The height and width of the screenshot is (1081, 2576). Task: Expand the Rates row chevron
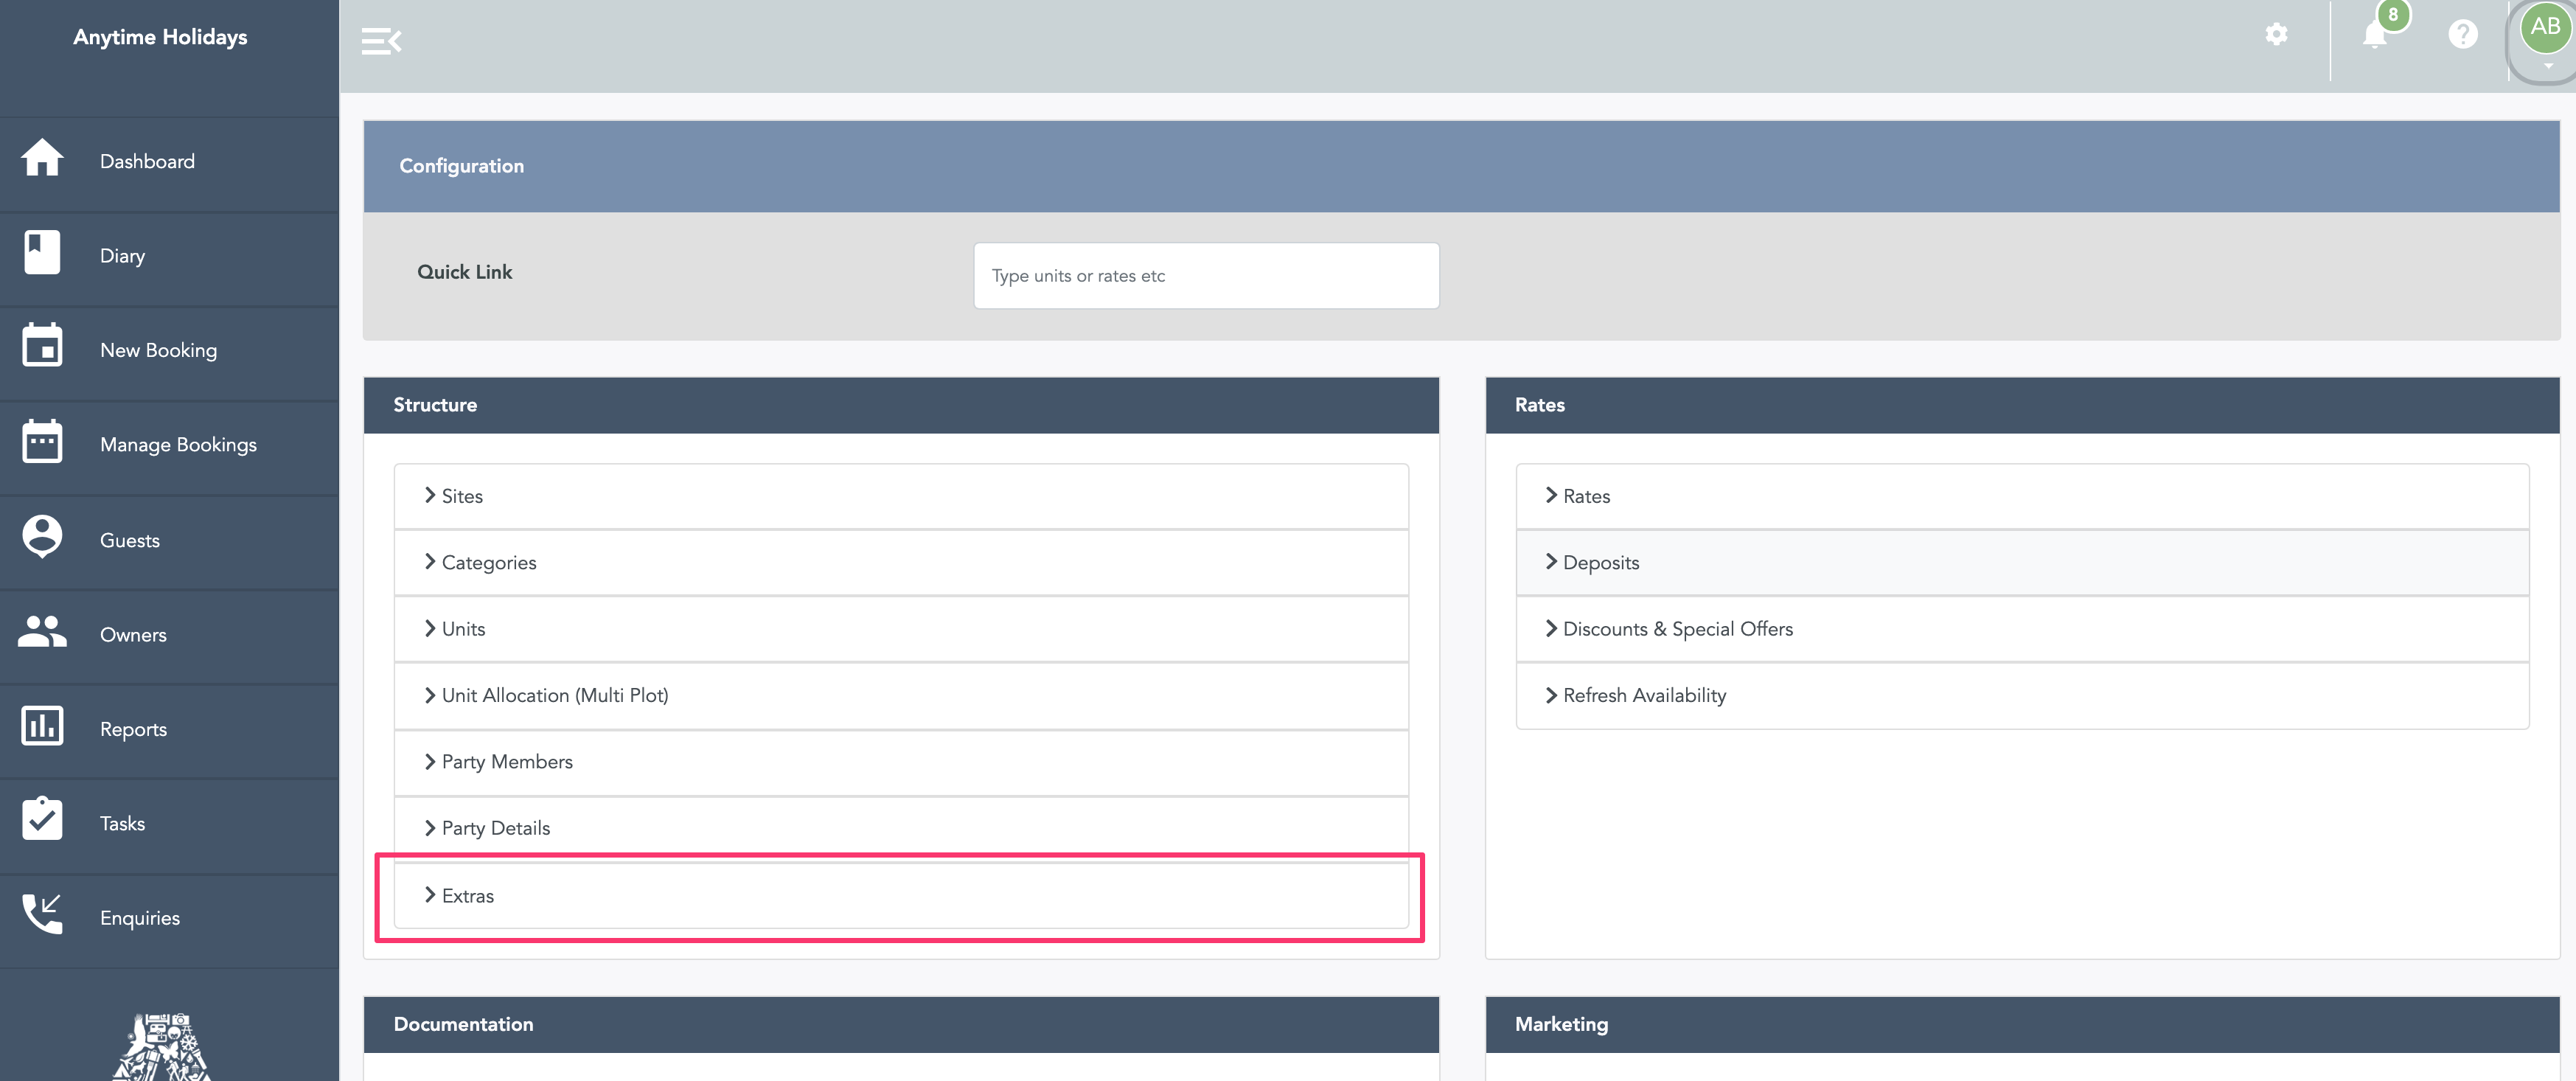pos(1551,495)
